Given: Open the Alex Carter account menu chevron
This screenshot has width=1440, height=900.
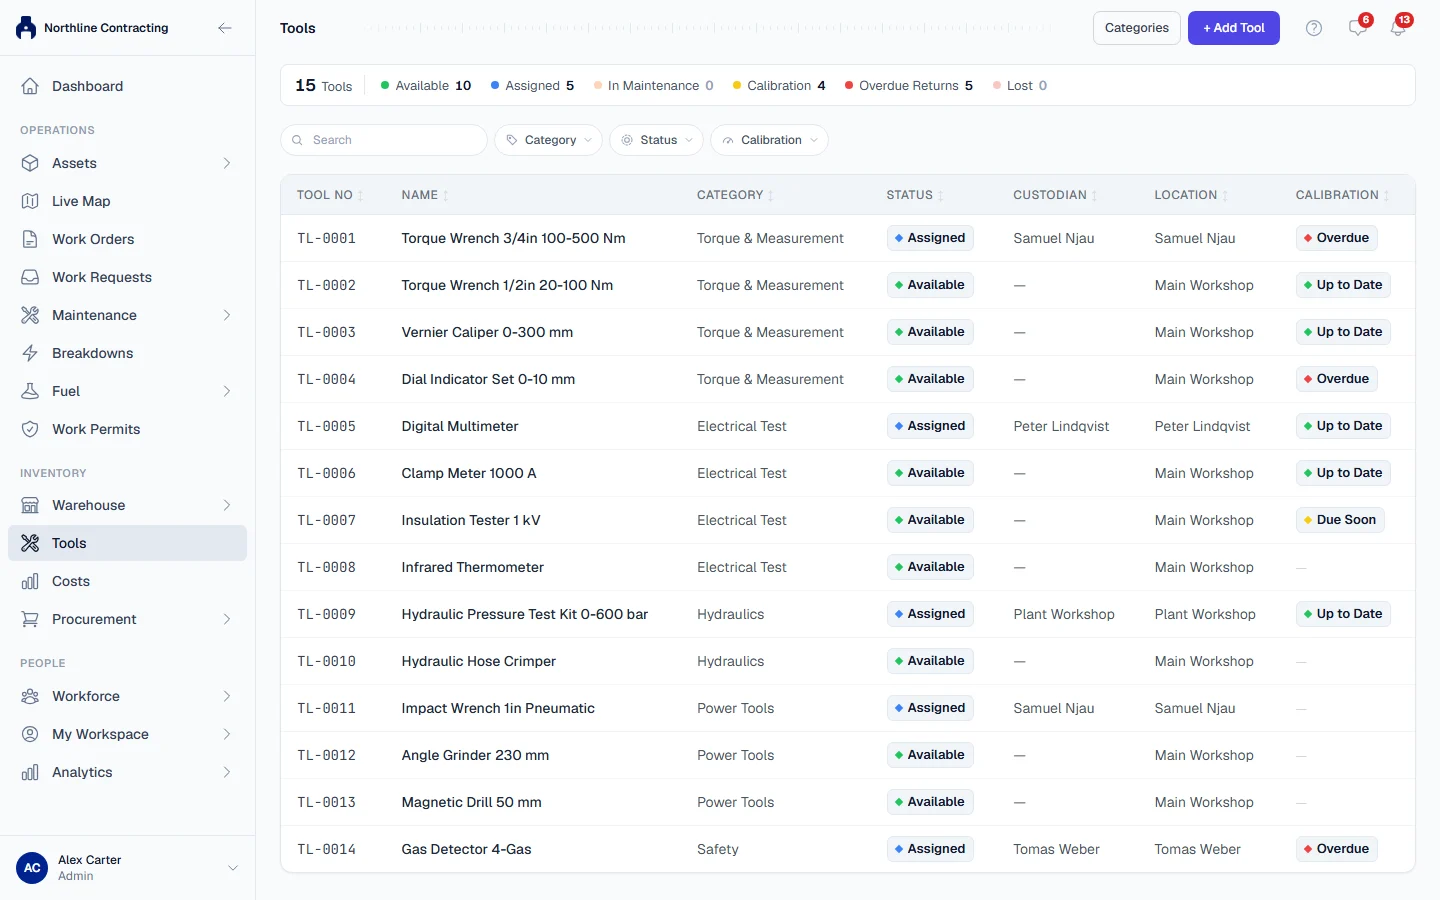Looking at the screenshot, I should pyautogui.click(x=233, y=868).
